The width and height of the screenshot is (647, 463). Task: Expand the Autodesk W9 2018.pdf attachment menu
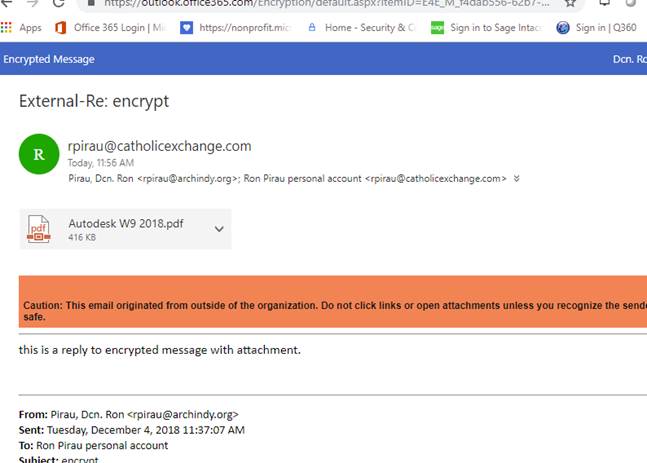(x=219, y=229)
